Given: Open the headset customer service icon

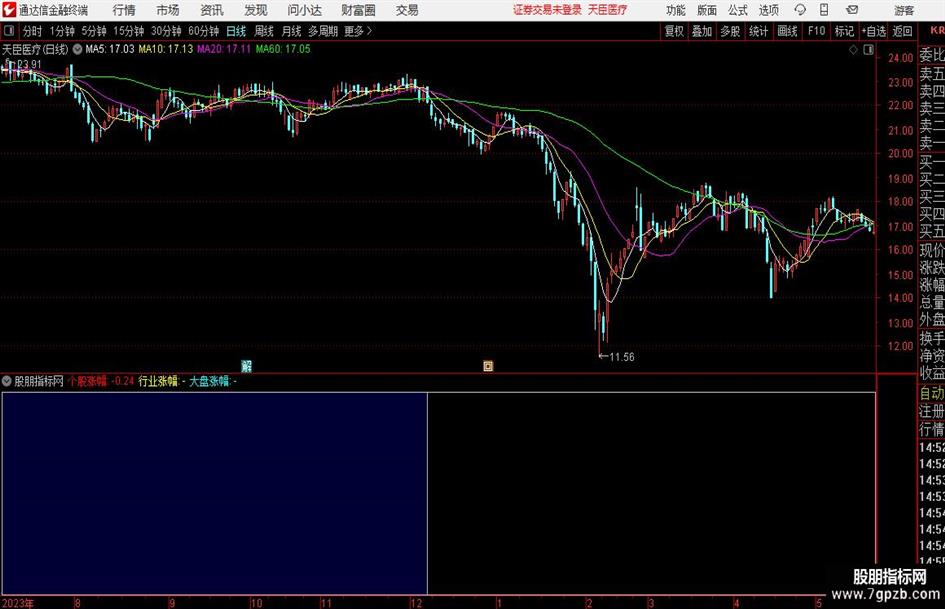Looking at the screenshot, I should pyautogui.click(x=800, y=10).
